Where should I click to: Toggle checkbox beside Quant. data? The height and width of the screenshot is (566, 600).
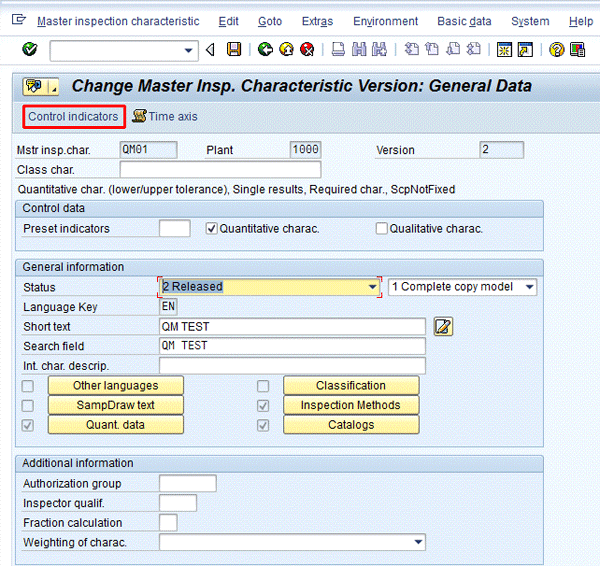(x=28, y=425)
